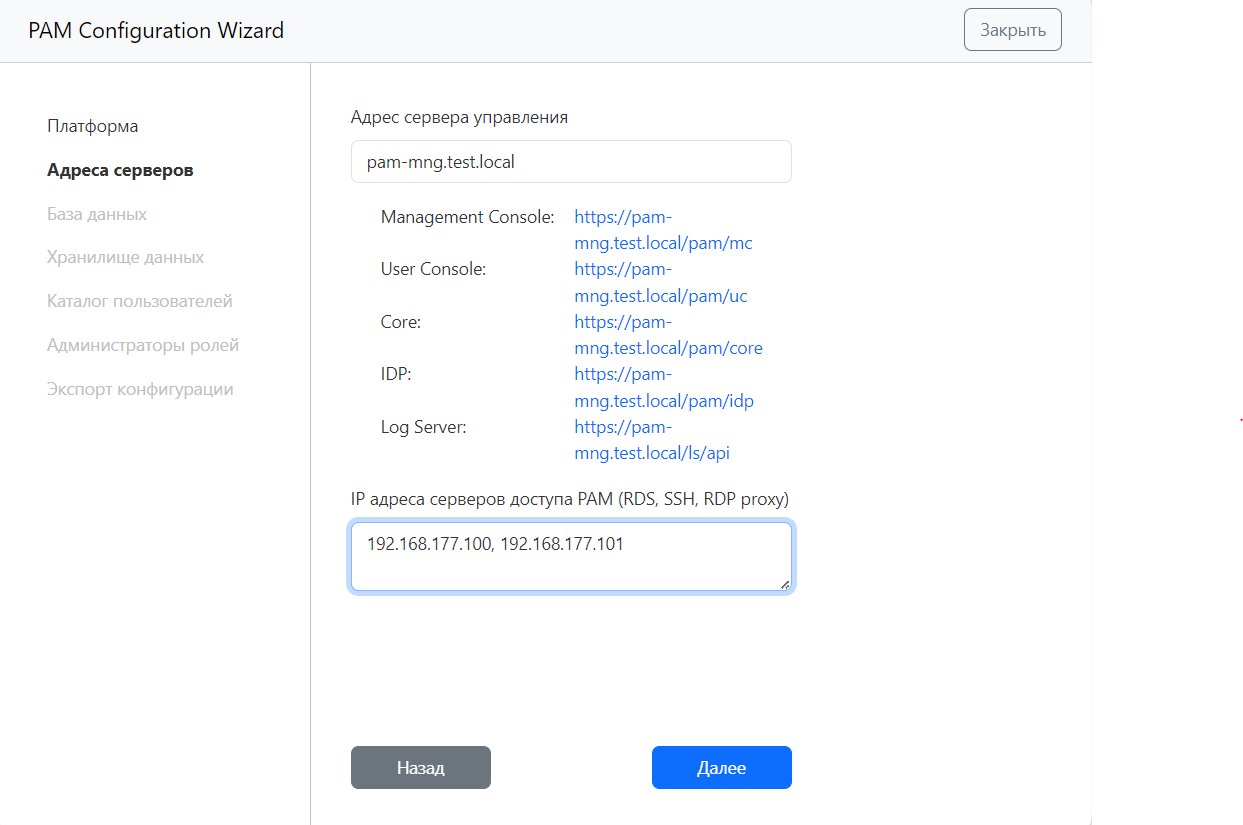Select the Администраторы ролей step

point(143,345)
